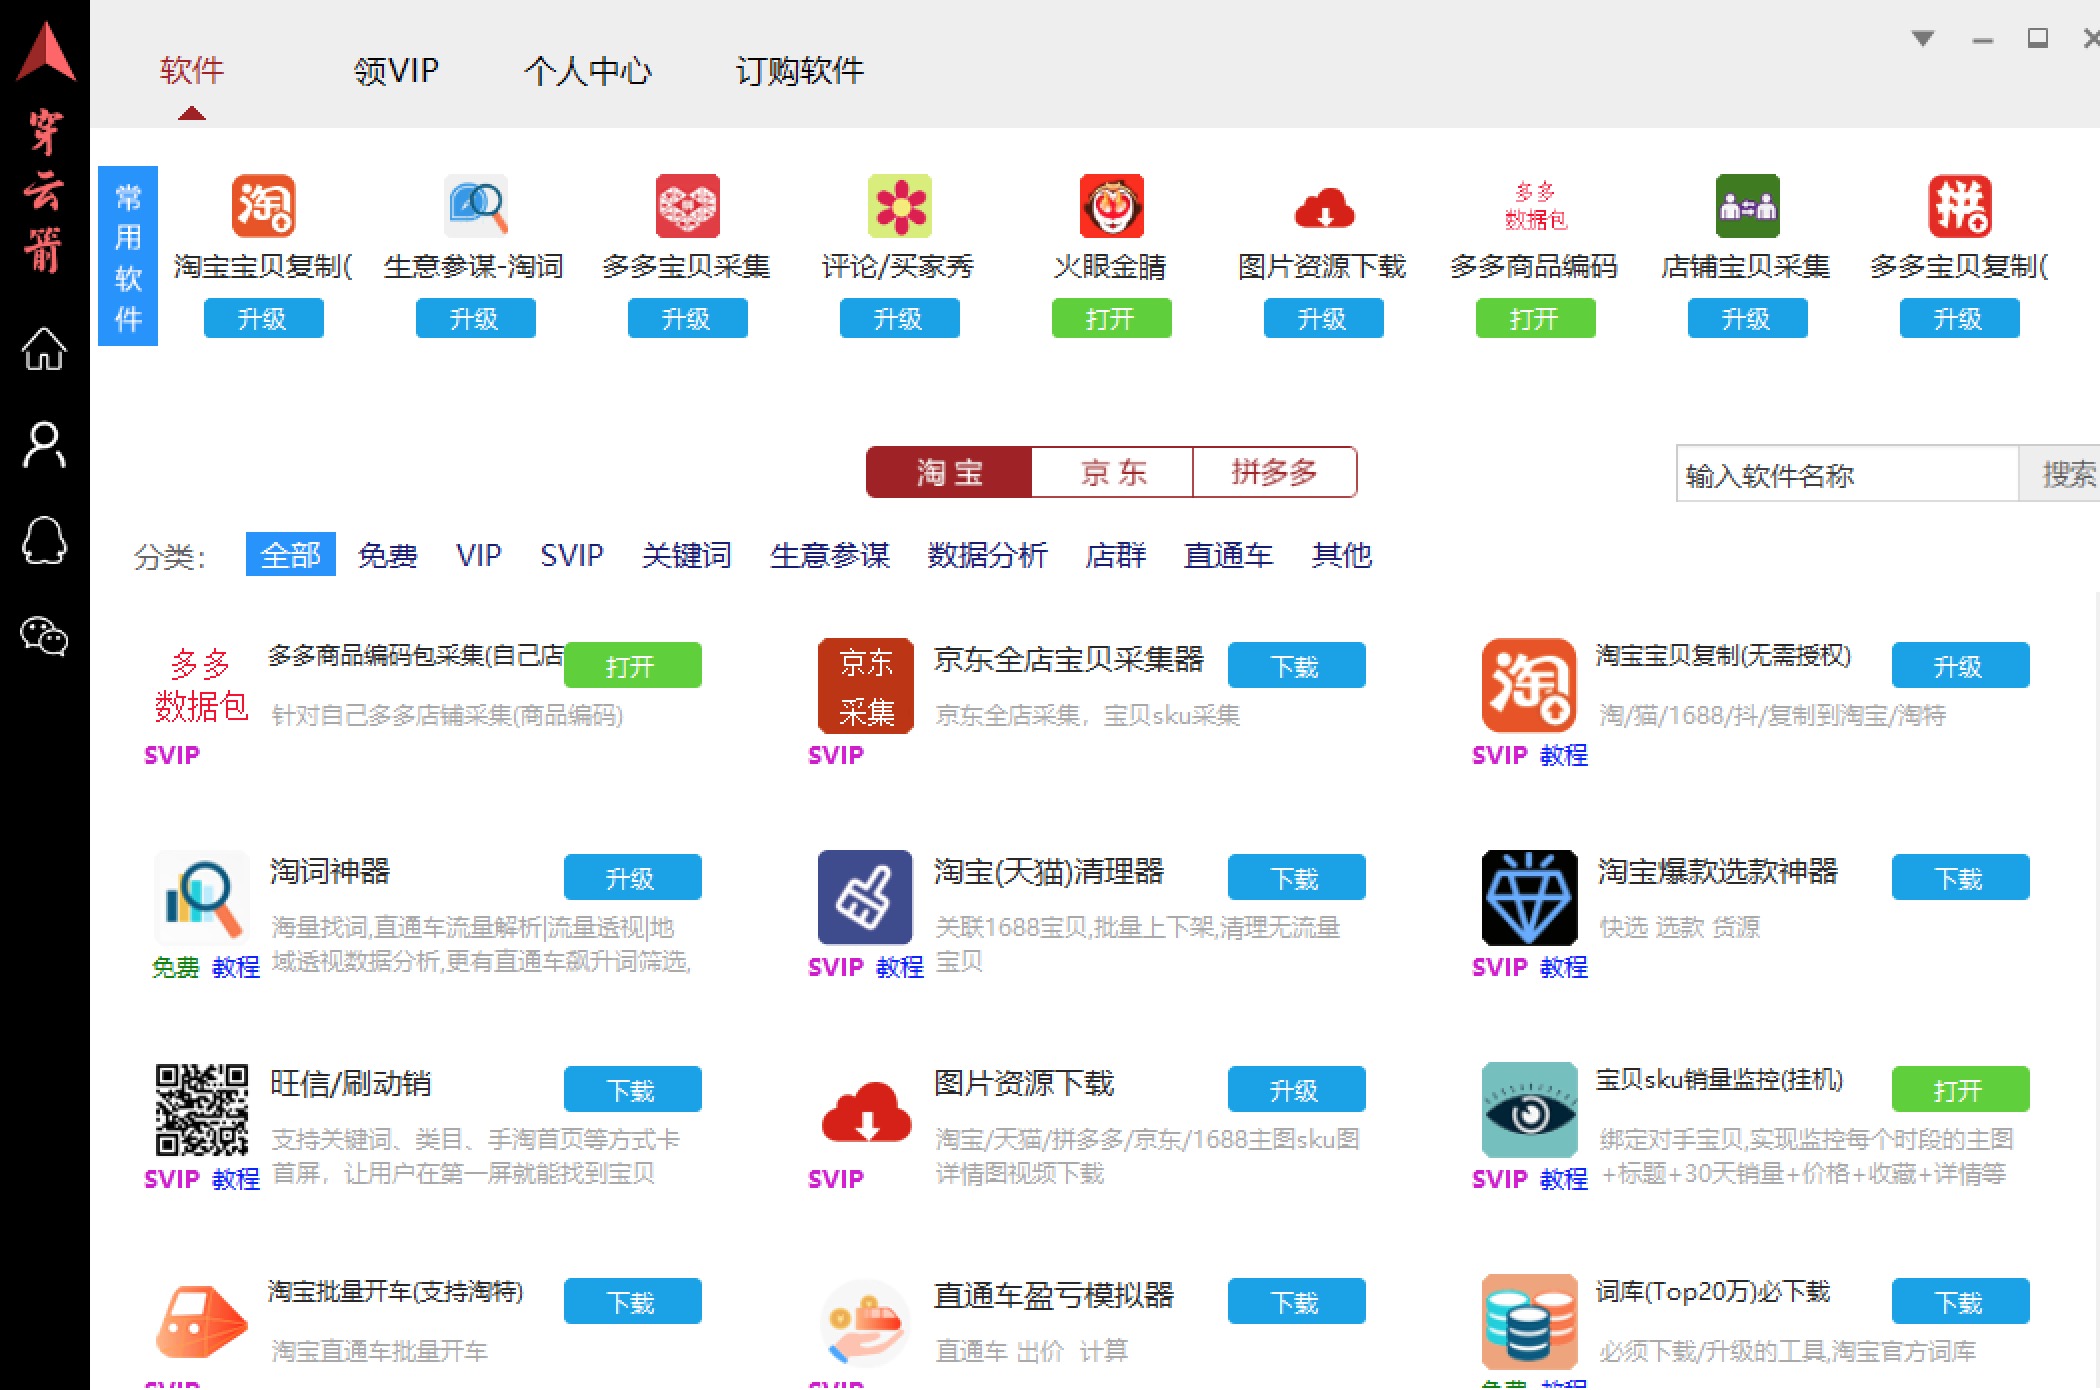The image size is (2100, 1390).
Task: Filter category by SVIP
Action: pyautogui.click(x=572, y=555)
